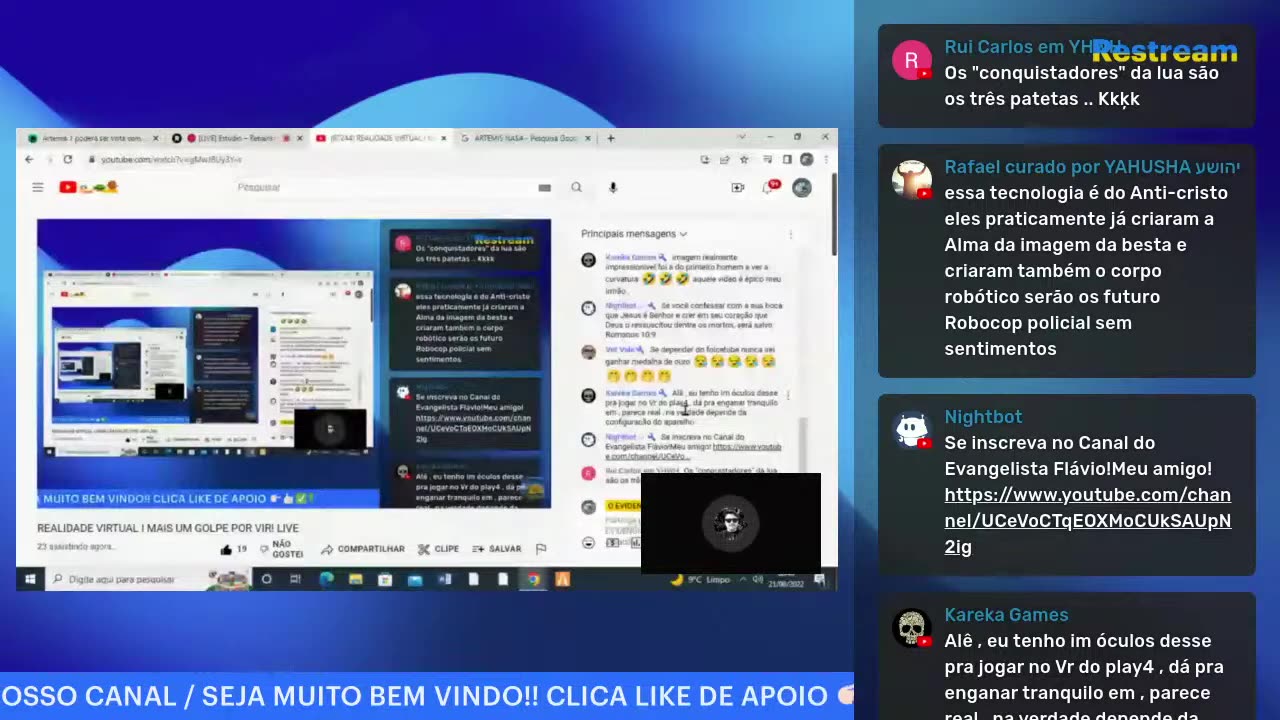Screen dimensions: 1280x720
Task: Click the browser share page icon
Action: click(x=724, y=159)
